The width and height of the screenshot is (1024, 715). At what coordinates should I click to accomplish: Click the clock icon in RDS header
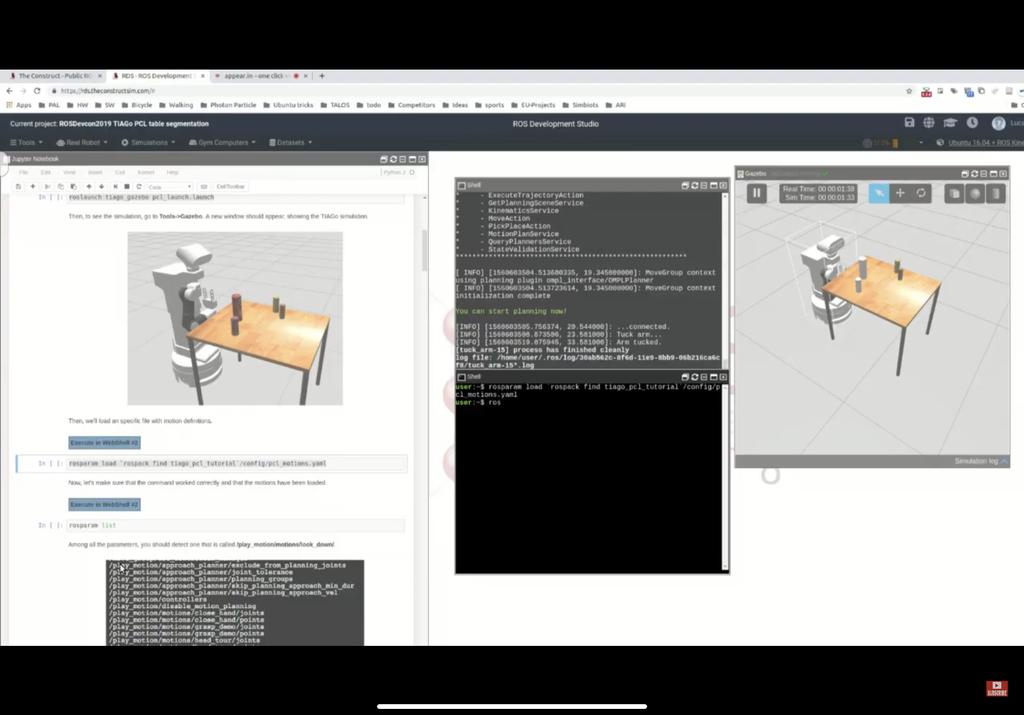click(972, 123)
